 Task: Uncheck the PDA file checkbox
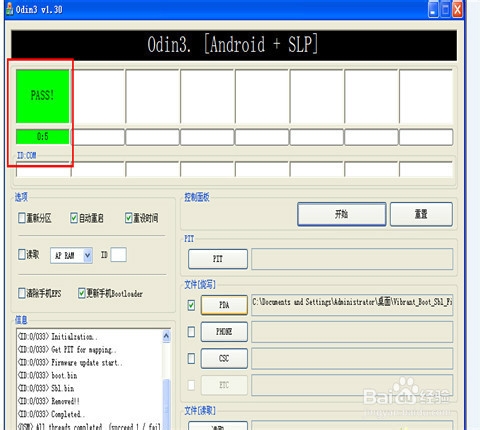pyautogui.click(x=191, y=305)
